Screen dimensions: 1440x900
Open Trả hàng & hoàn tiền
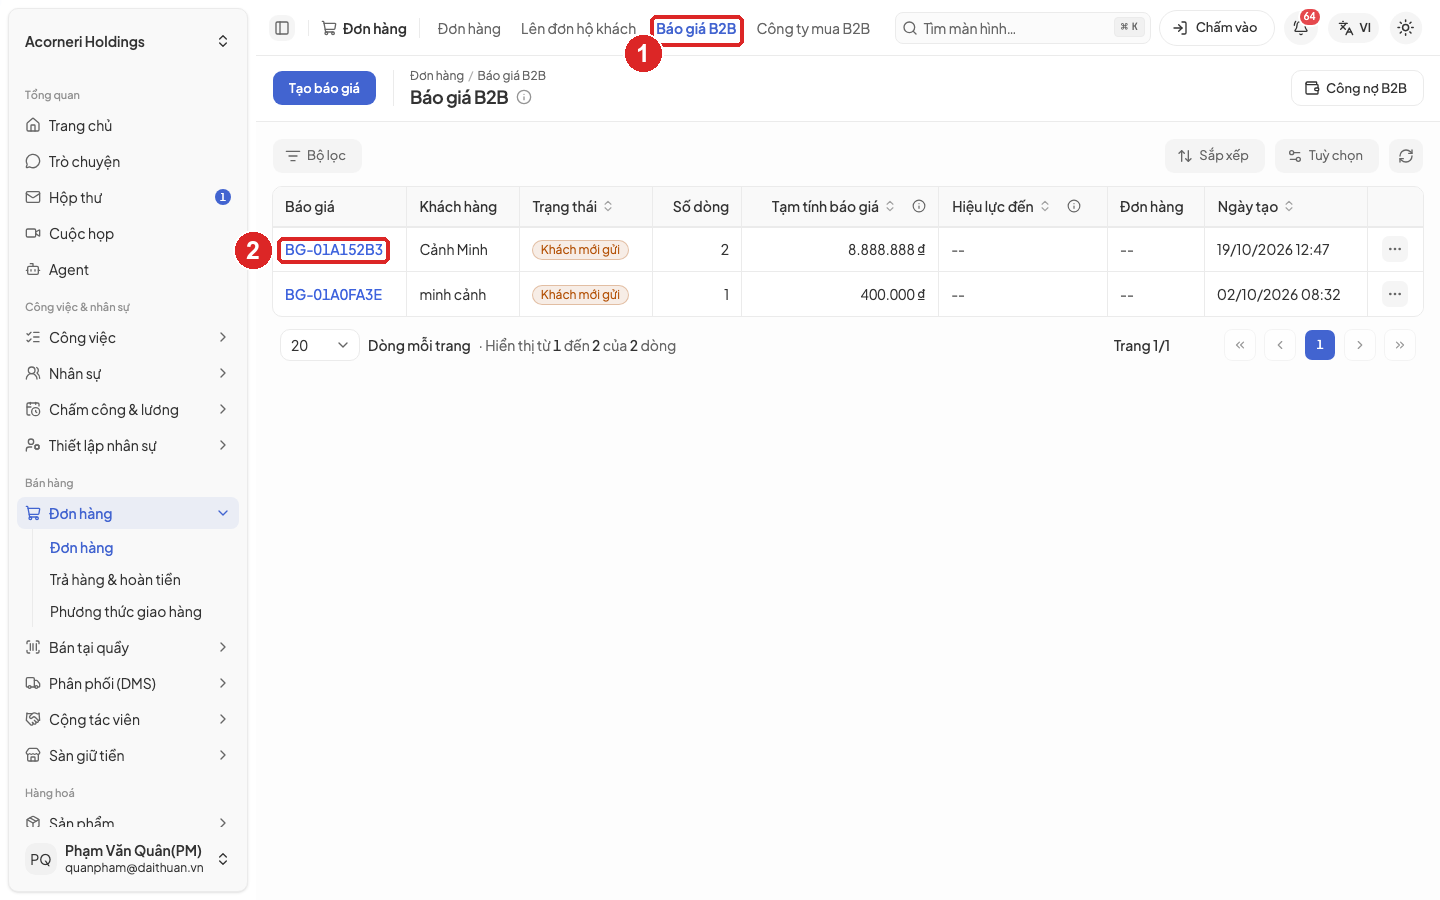point(115,580)
